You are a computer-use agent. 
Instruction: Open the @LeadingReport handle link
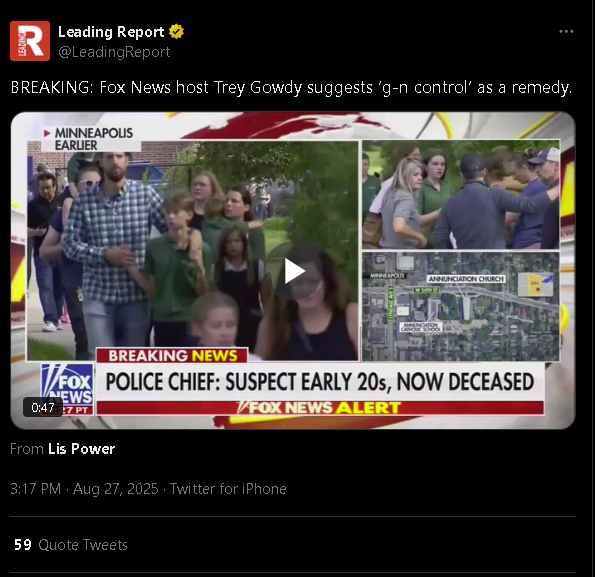pos(114,52)
